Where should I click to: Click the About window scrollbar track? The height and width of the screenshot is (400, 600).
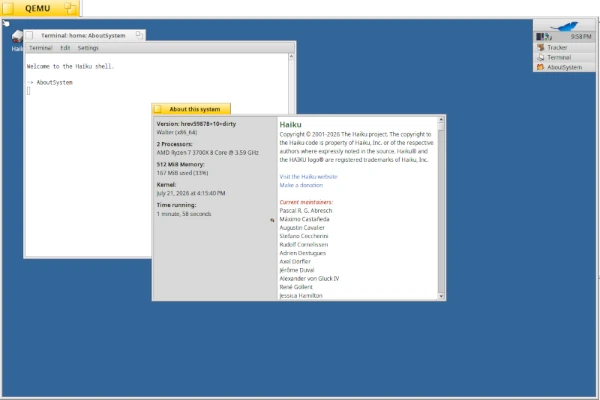tap(441, 214)
